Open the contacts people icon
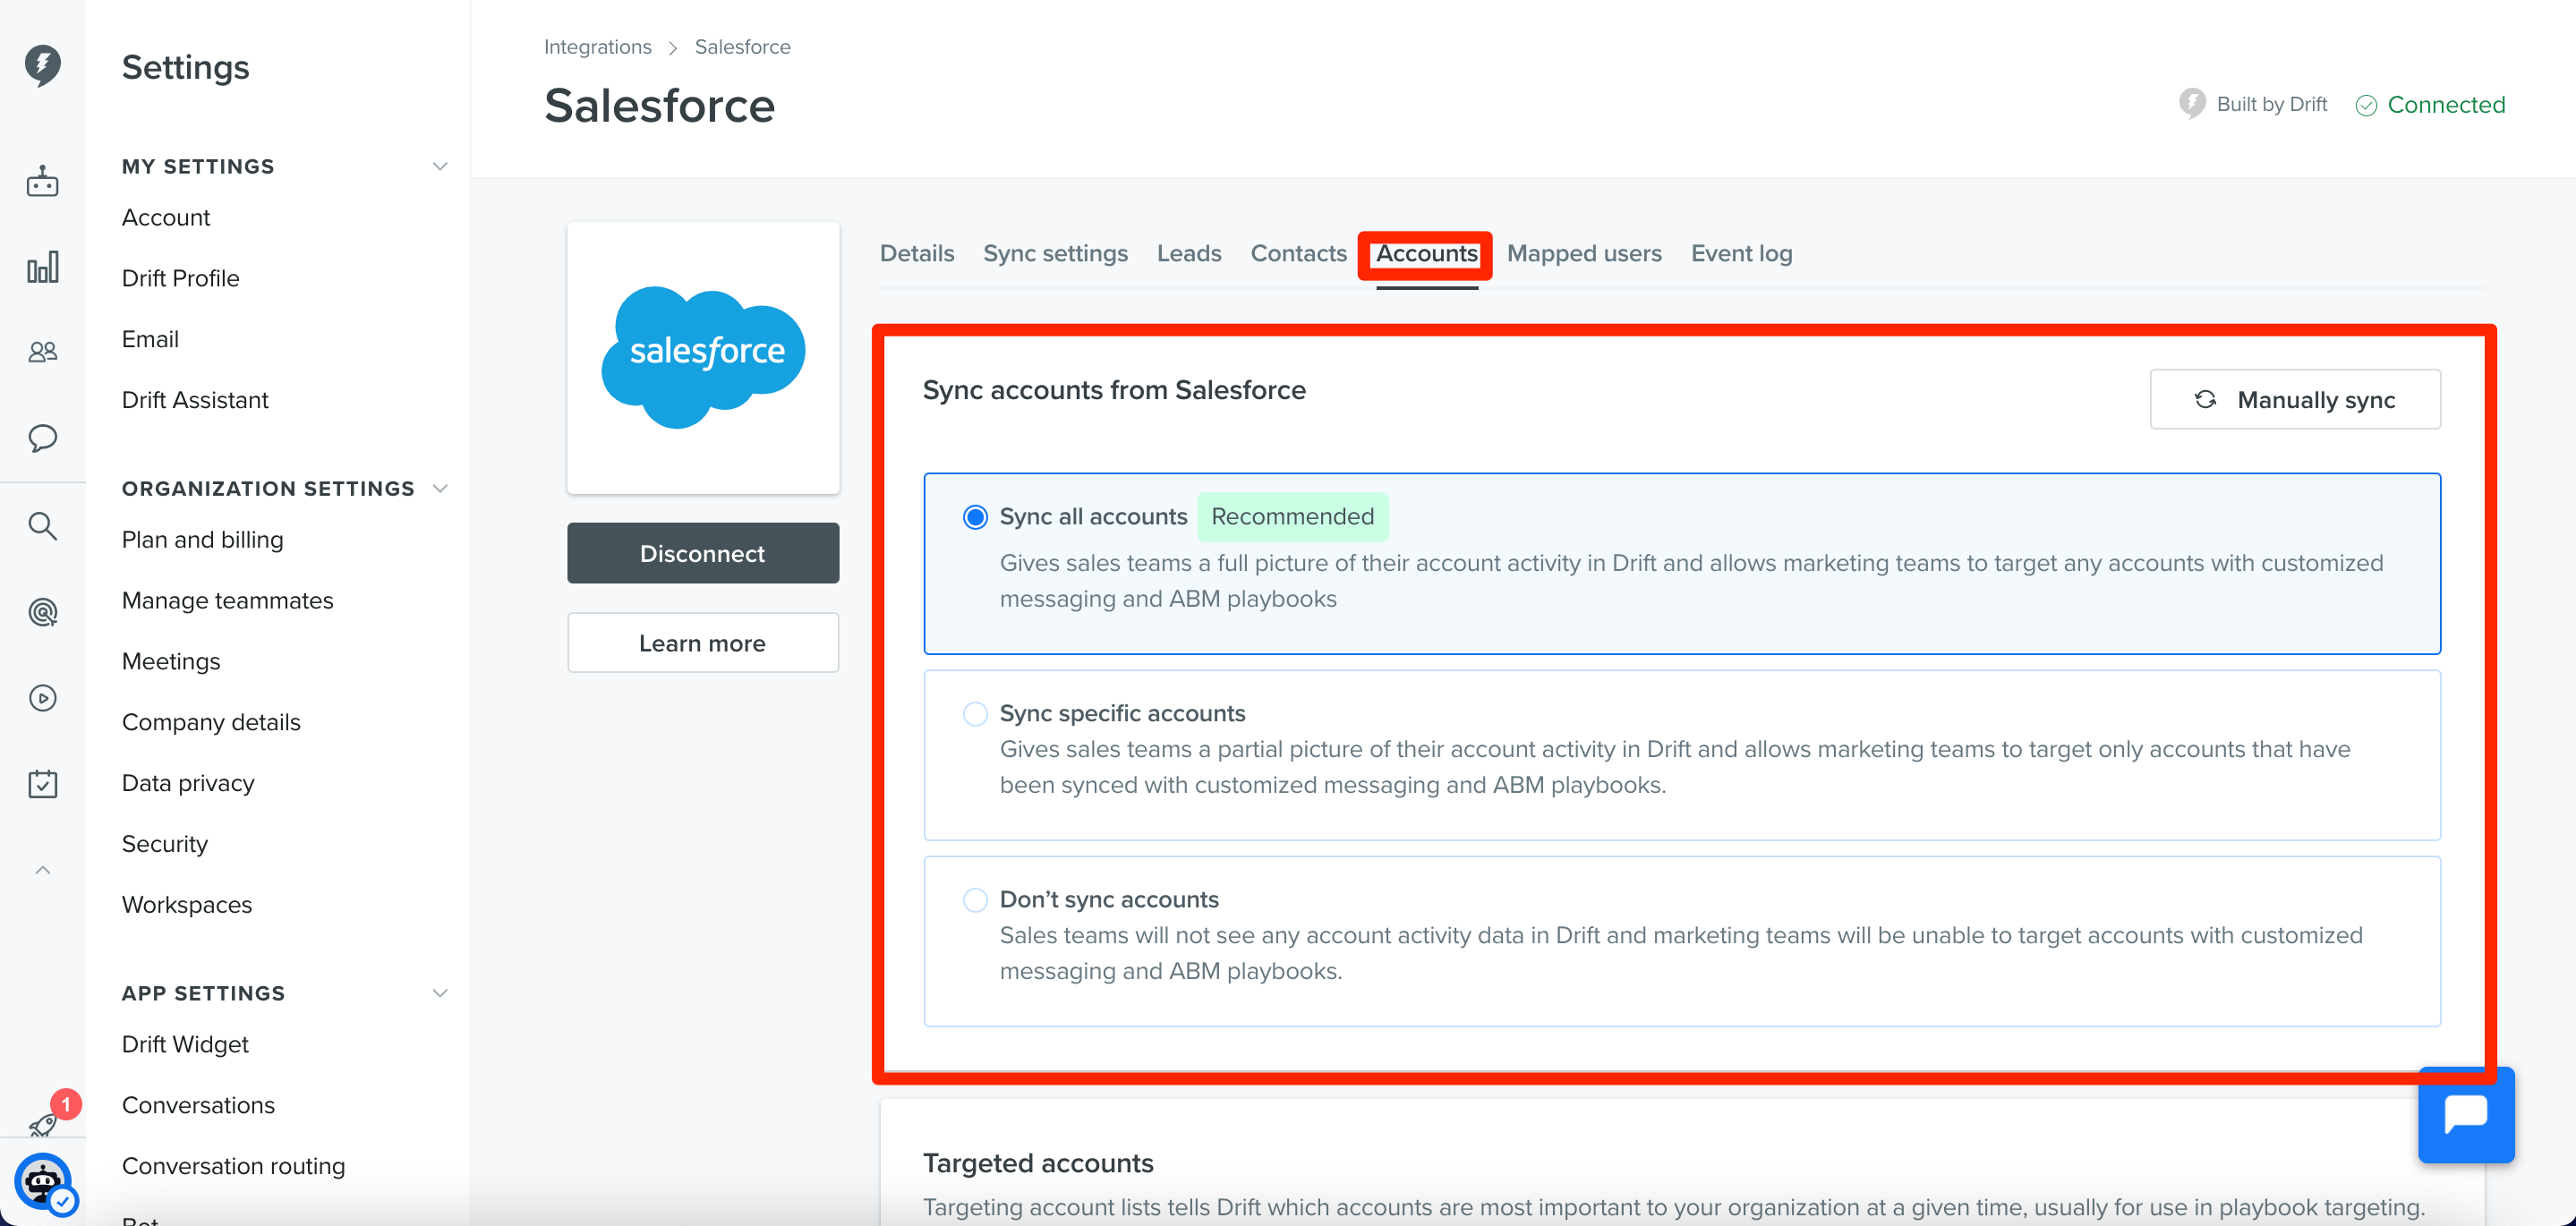 [42, 352]
